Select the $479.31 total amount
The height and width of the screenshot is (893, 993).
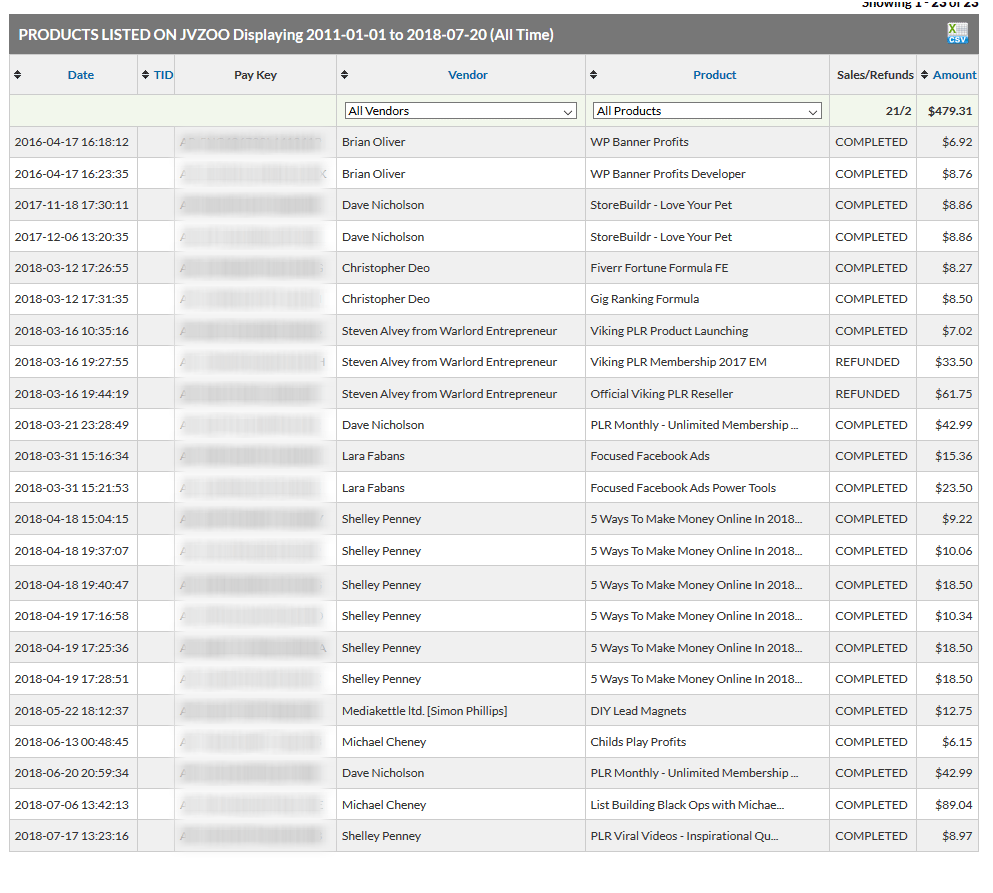(x=950, y=111)
